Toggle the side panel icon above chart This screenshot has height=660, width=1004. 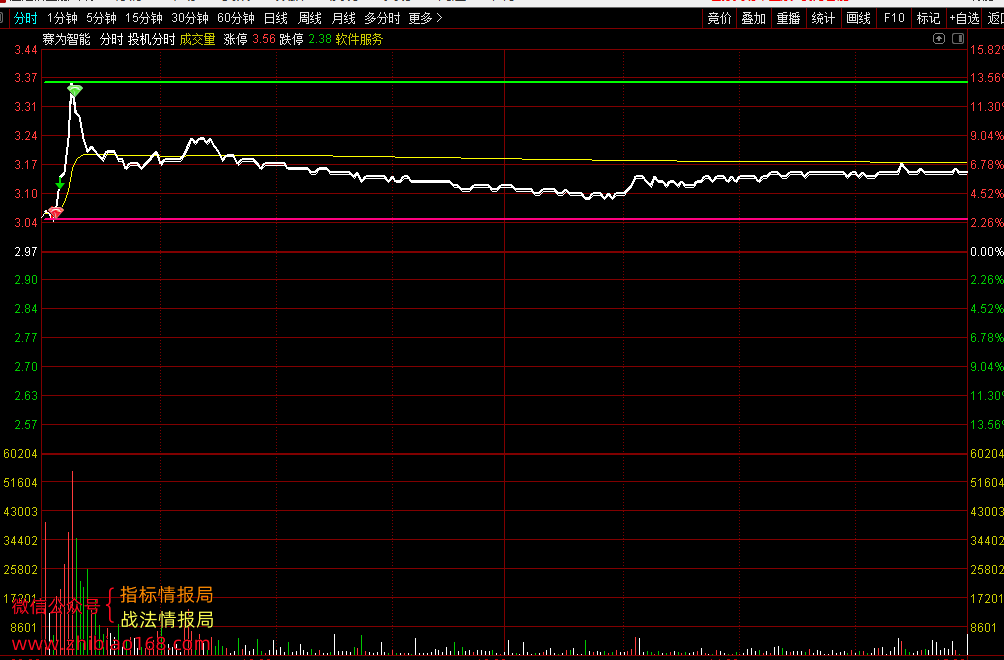(x=958, y=38)
